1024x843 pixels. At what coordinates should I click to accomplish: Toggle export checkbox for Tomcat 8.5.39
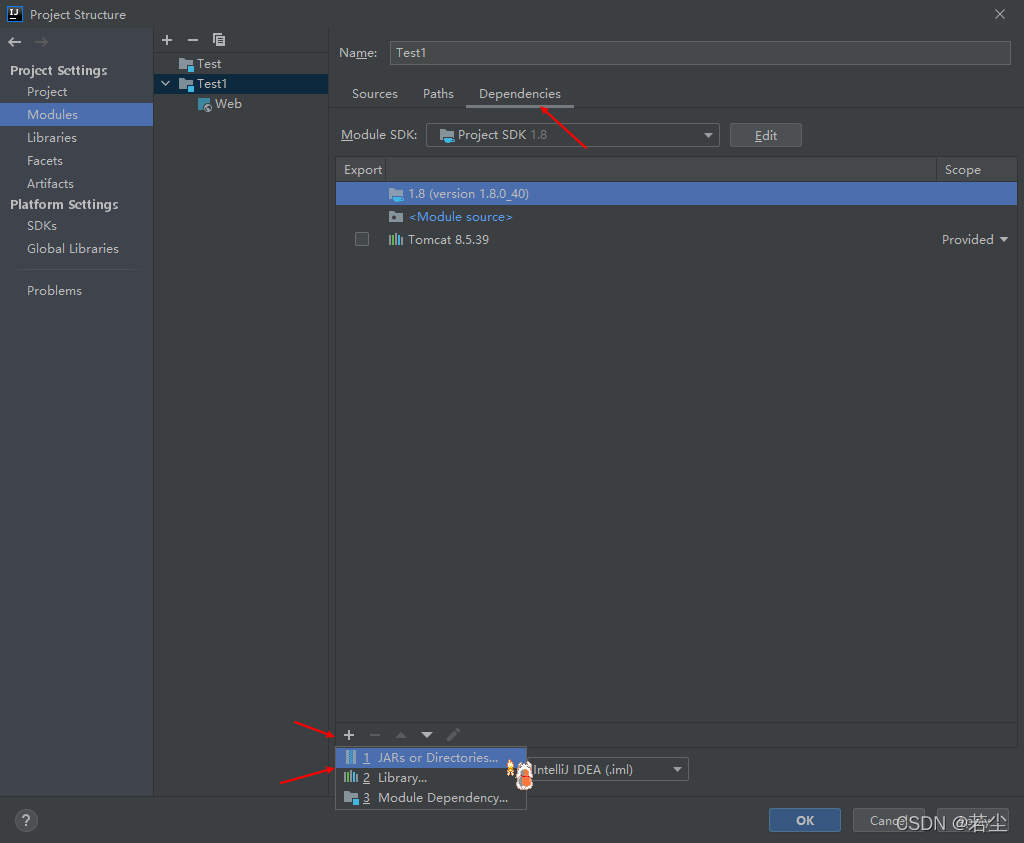point(362,240)
